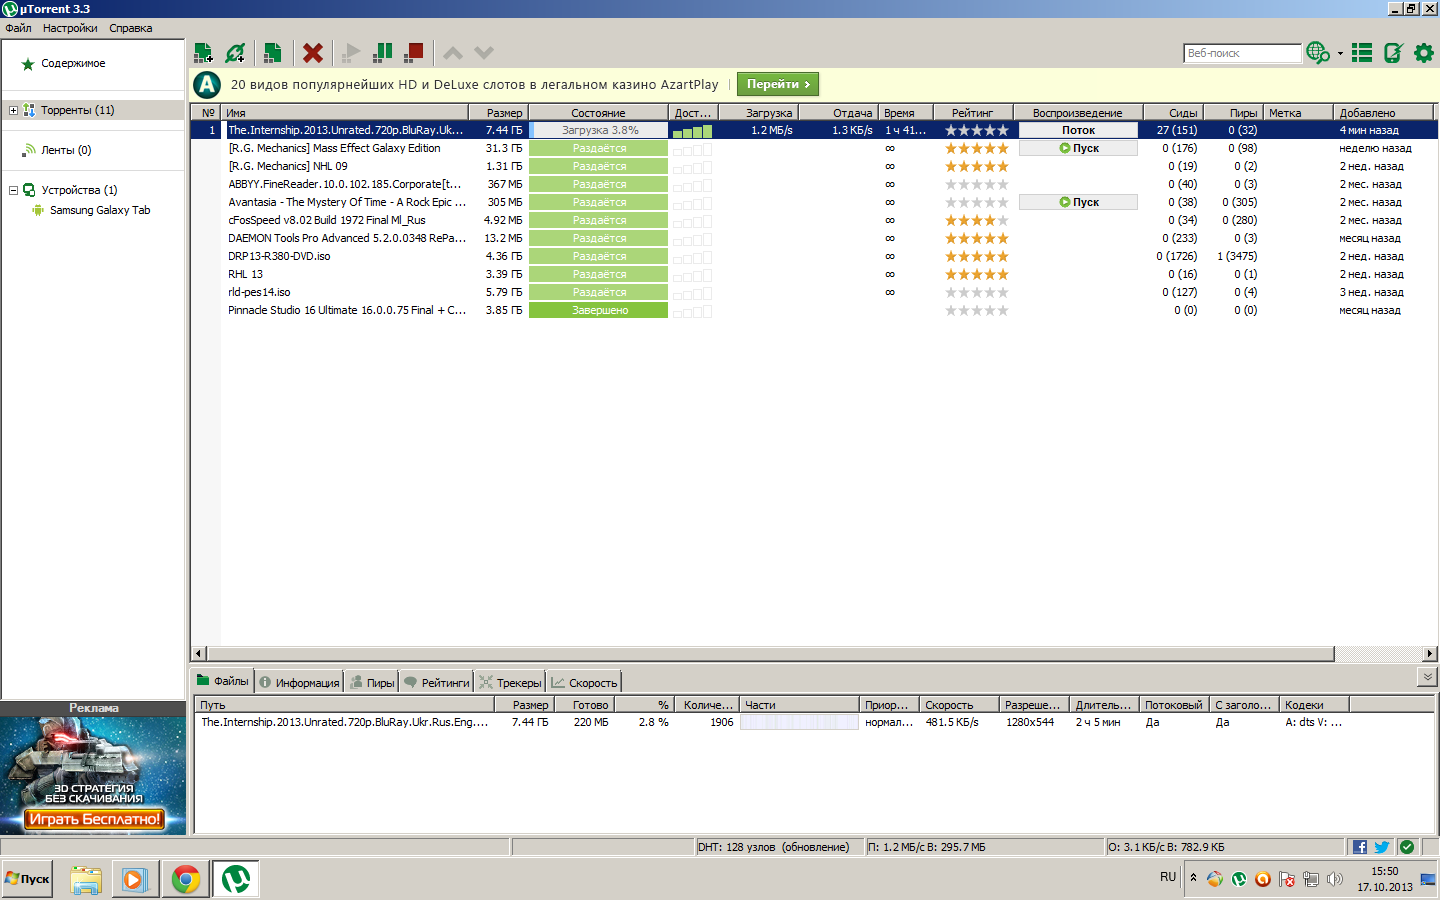Open the Настройки menu
Viewport: 1440px width, 900px height.
70,28
